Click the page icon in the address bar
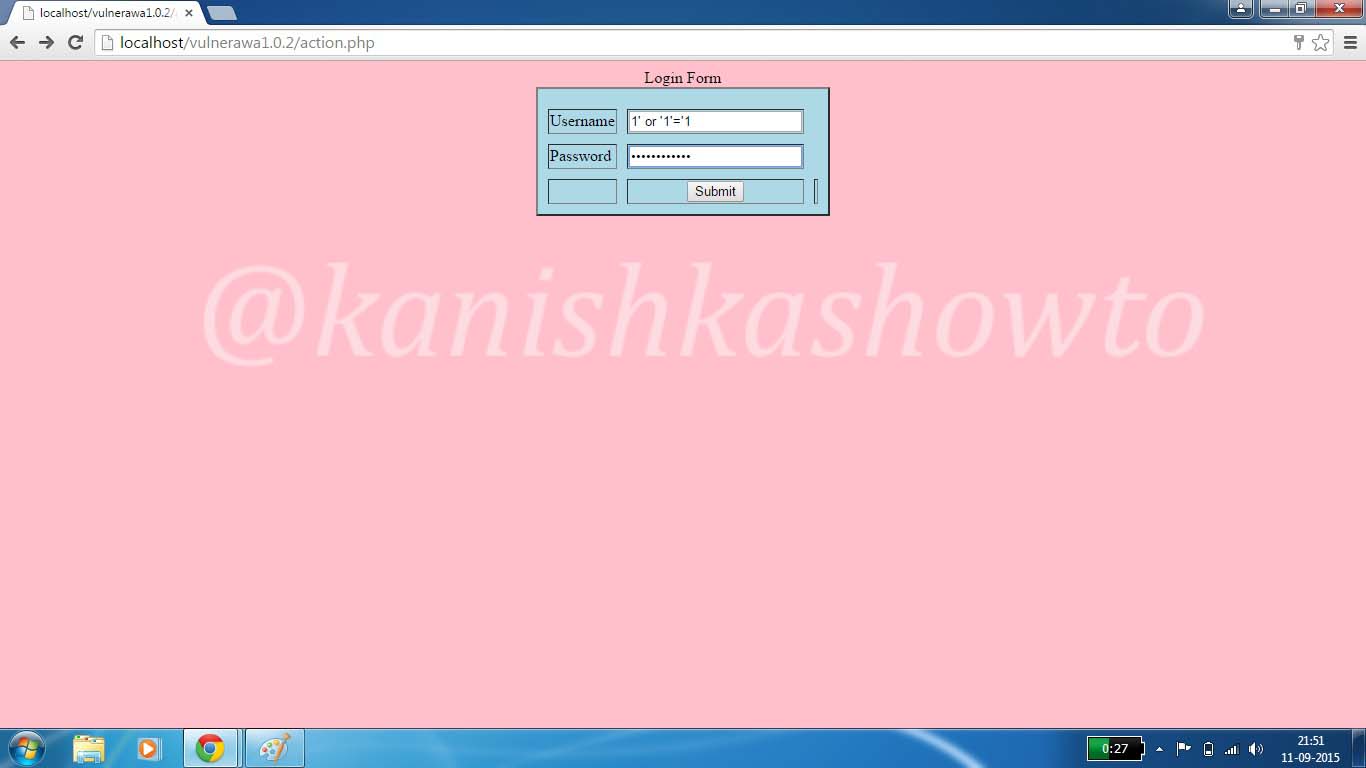Image resolution: width=1366 pixels, height=768 pixels. [x=104, y=43]
